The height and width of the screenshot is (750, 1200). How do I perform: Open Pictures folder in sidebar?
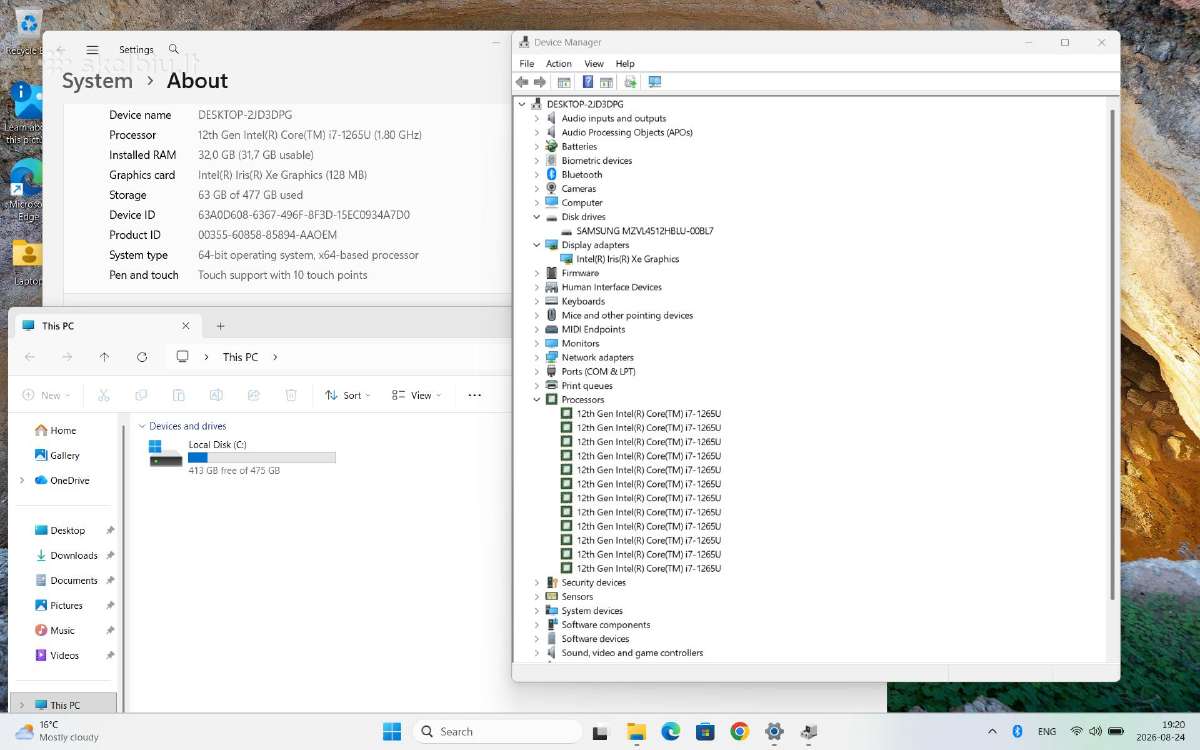coord(66,605)
